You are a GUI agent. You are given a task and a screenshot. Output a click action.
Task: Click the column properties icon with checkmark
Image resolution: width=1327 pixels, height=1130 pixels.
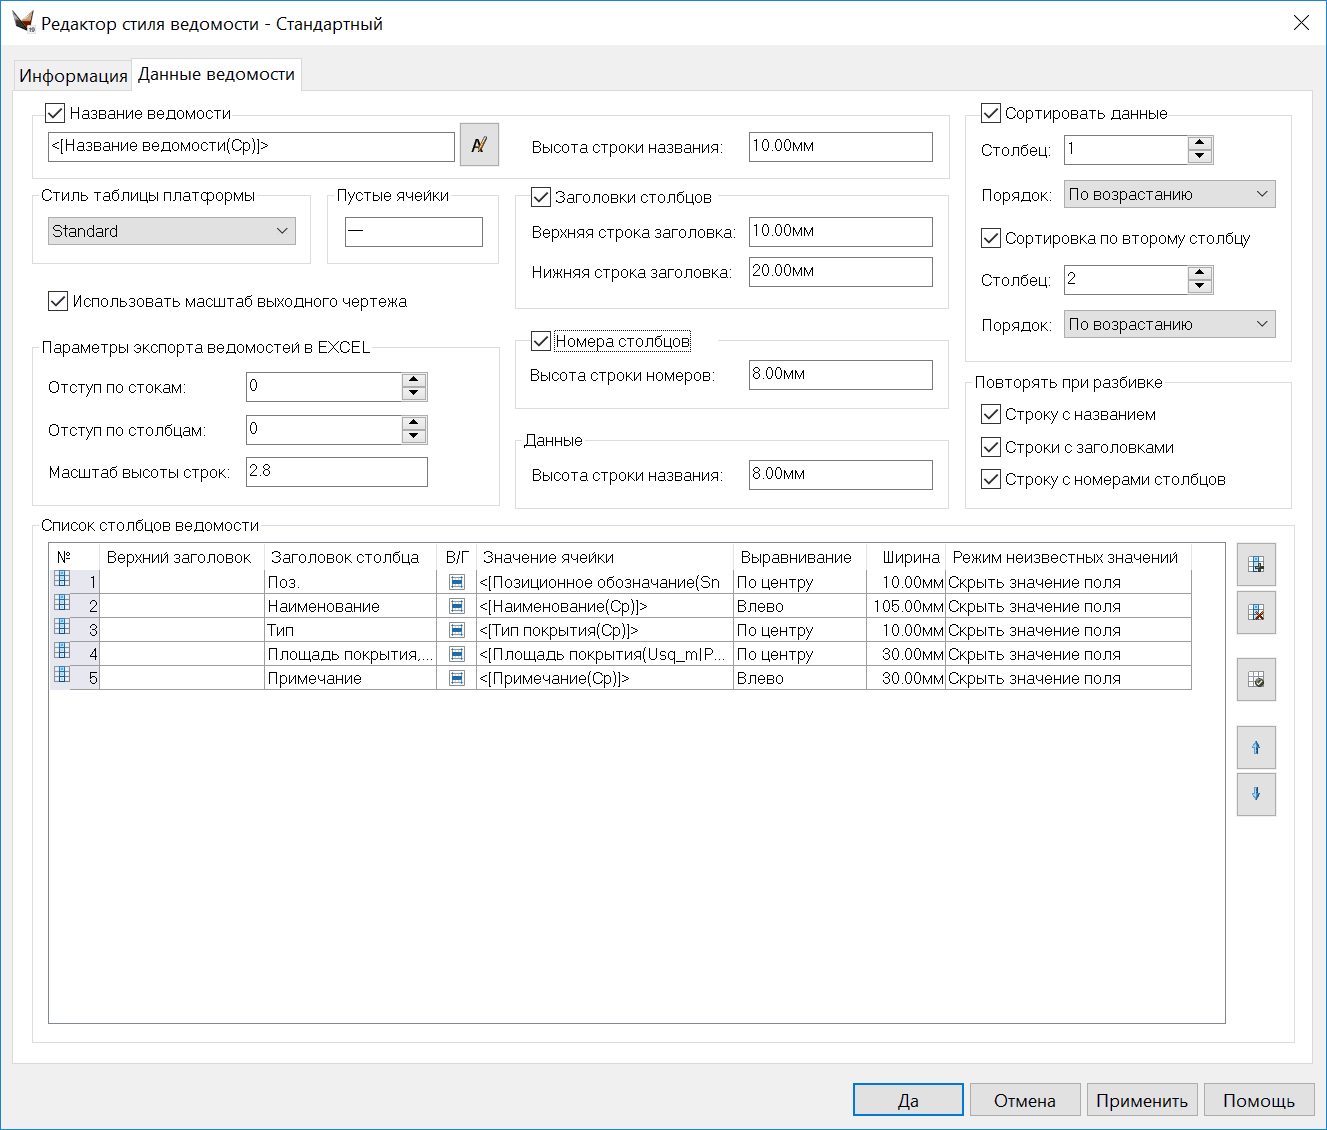point(1256,680)
